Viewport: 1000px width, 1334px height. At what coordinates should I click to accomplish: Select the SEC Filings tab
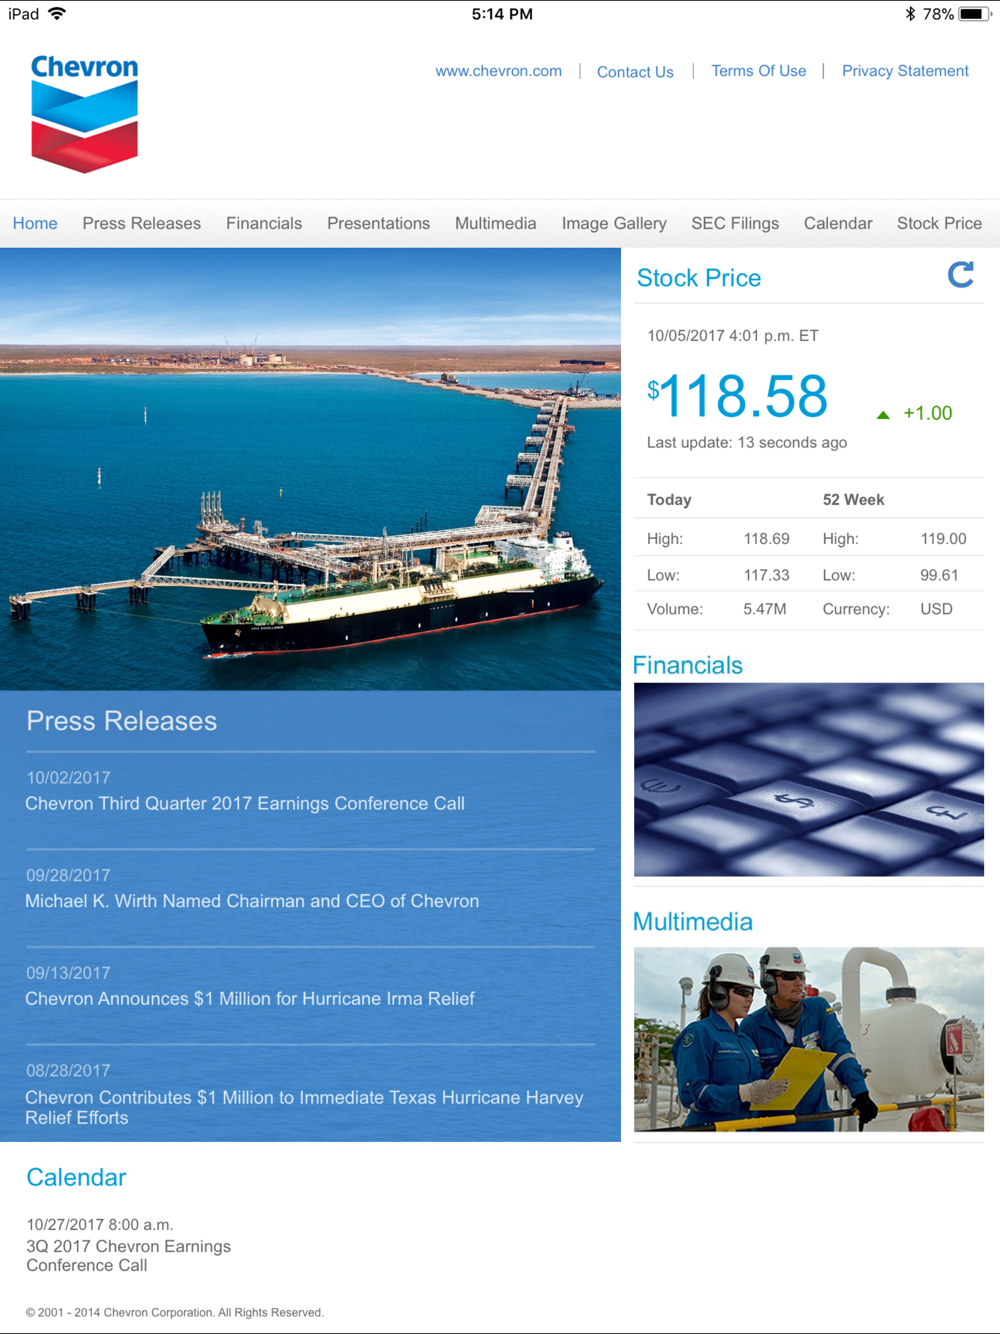coord(734,223)
